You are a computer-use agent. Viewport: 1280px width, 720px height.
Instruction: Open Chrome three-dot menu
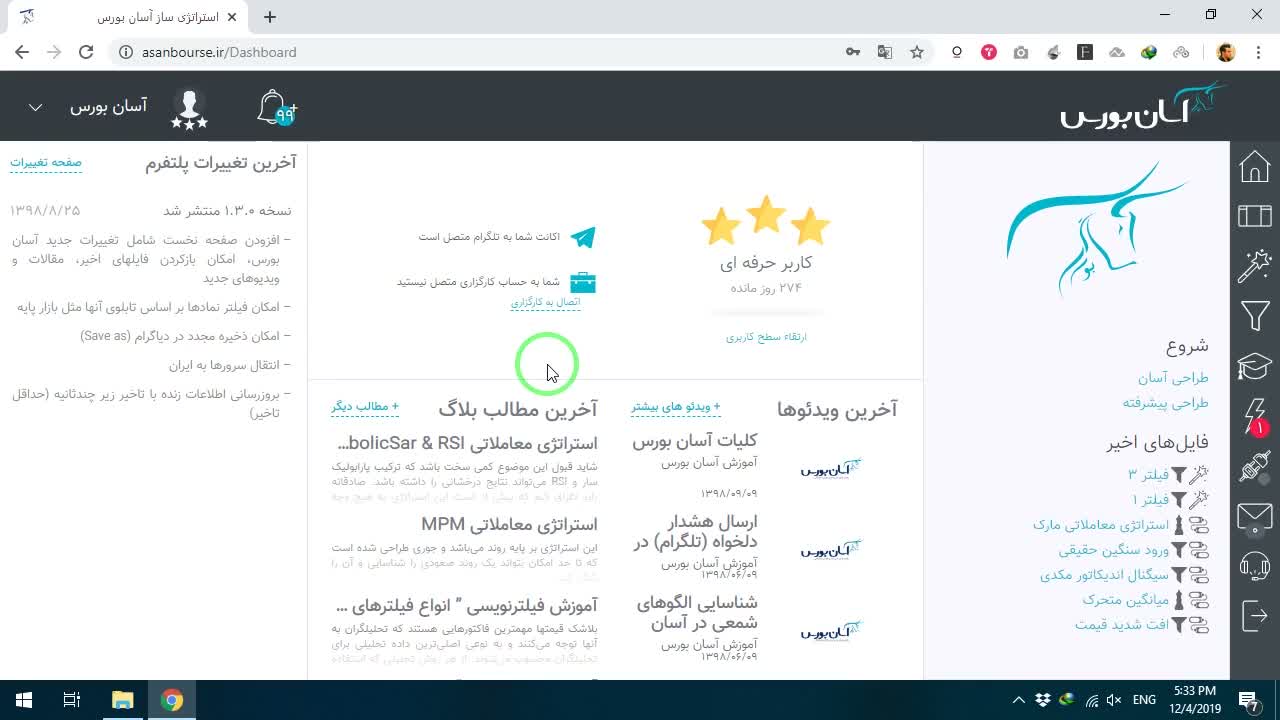pos(1258,52)
